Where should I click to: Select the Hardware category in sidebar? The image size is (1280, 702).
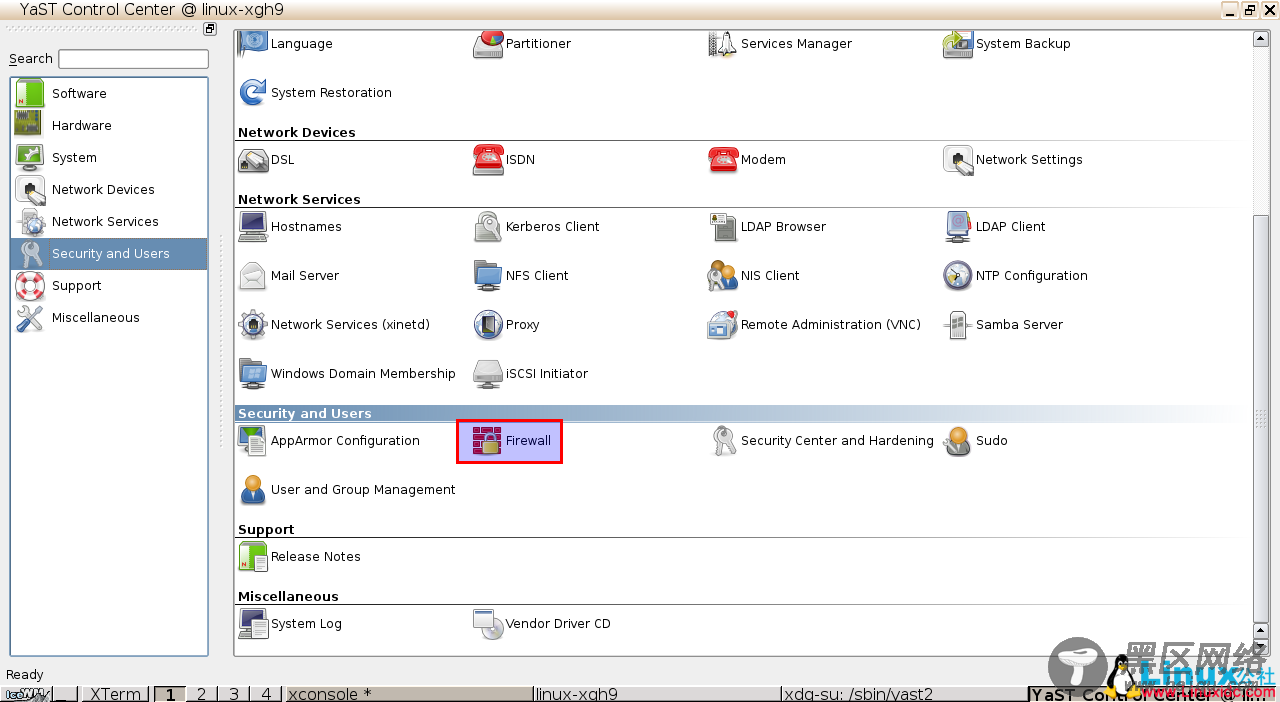click(x=109, y=125)
